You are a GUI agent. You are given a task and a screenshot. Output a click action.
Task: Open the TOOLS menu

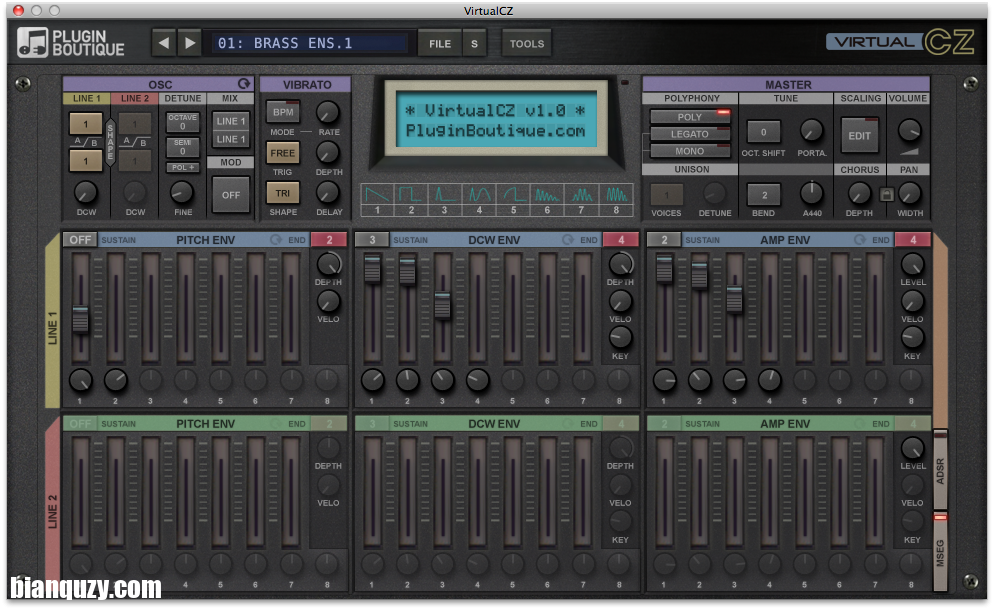point(527,44)
